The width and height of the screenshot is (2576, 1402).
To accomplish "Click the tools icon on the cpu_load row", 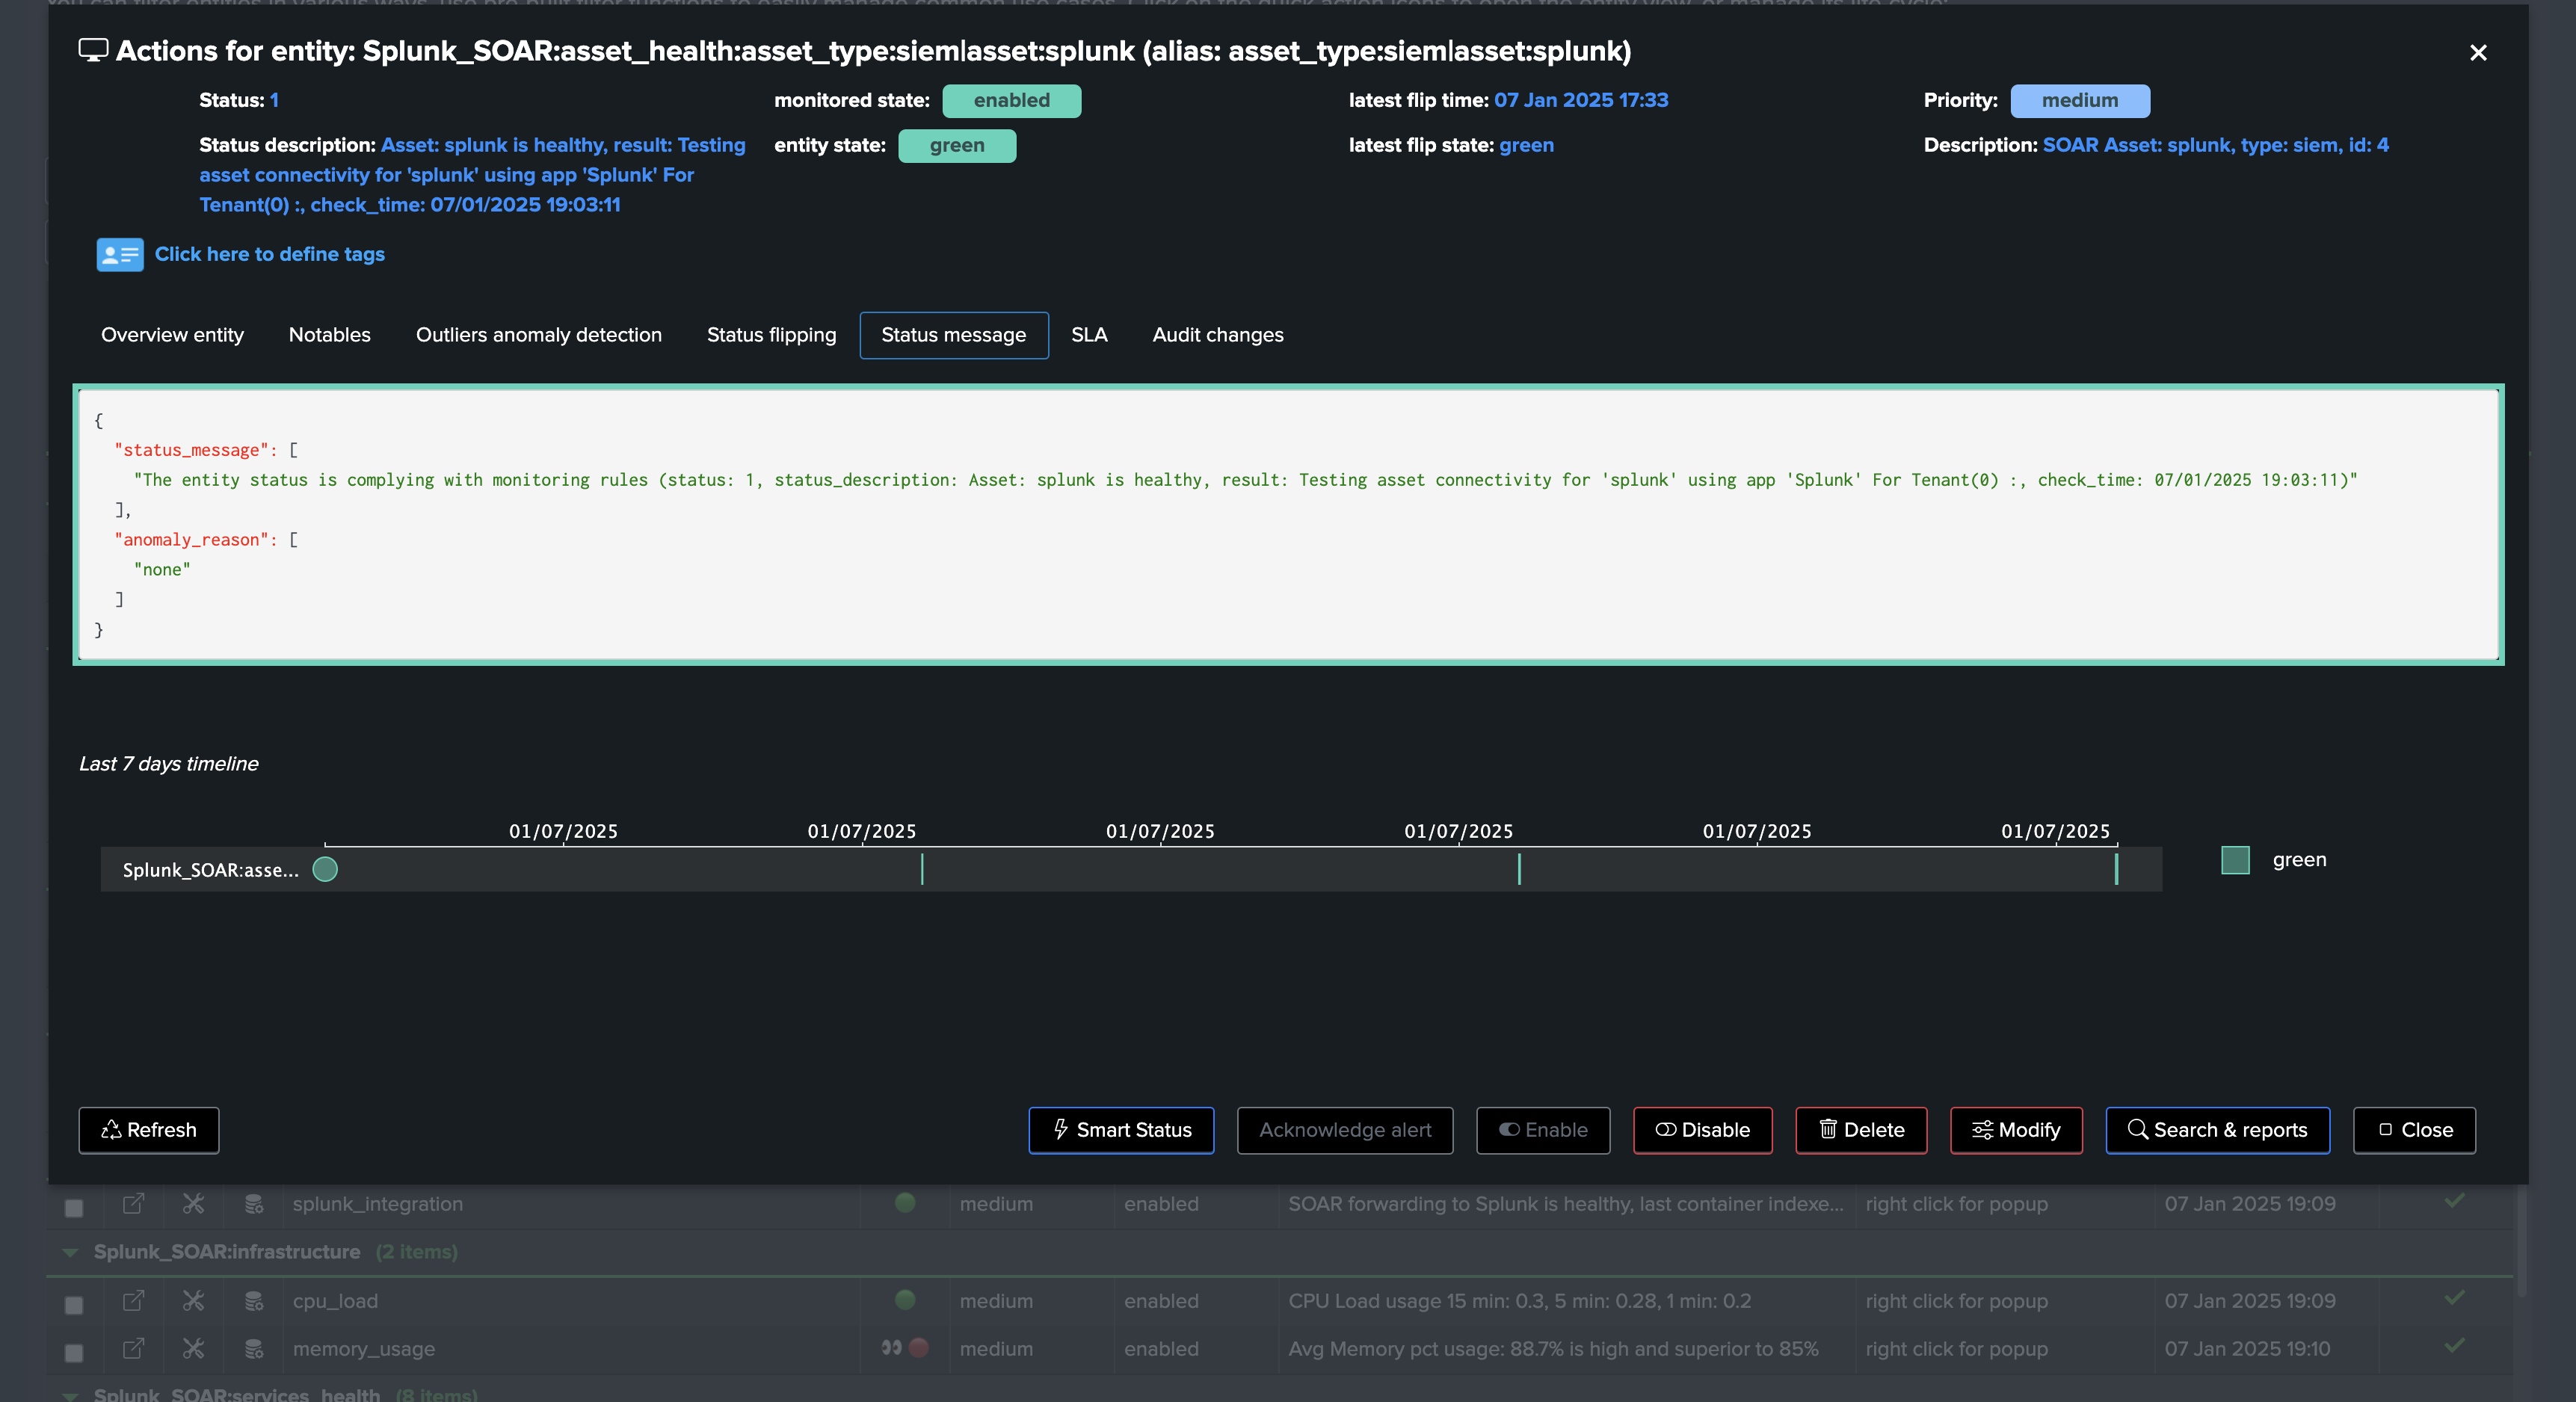I will (x=193, y=1301).
